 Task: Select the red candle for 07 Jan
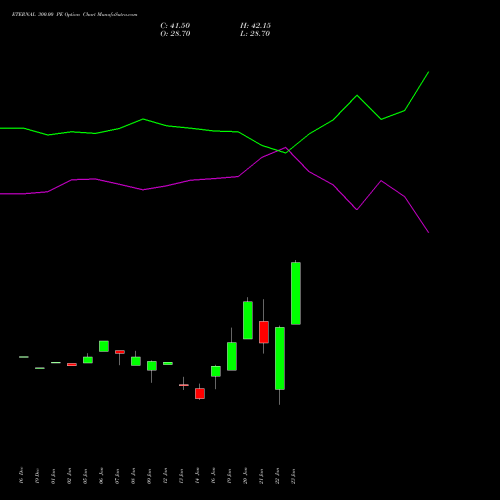tap(120, 352)
